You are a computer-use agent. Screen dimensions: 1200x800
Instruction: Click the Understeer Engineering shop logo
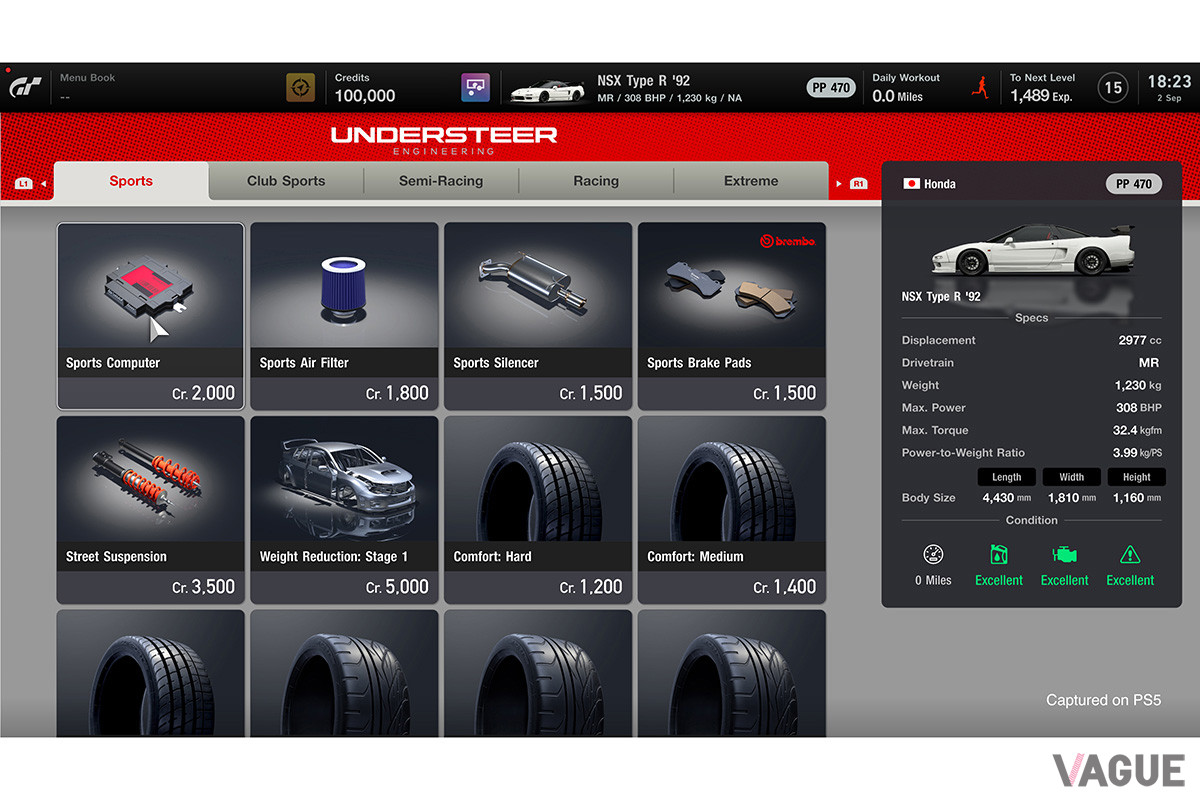(x=444, y=140)
